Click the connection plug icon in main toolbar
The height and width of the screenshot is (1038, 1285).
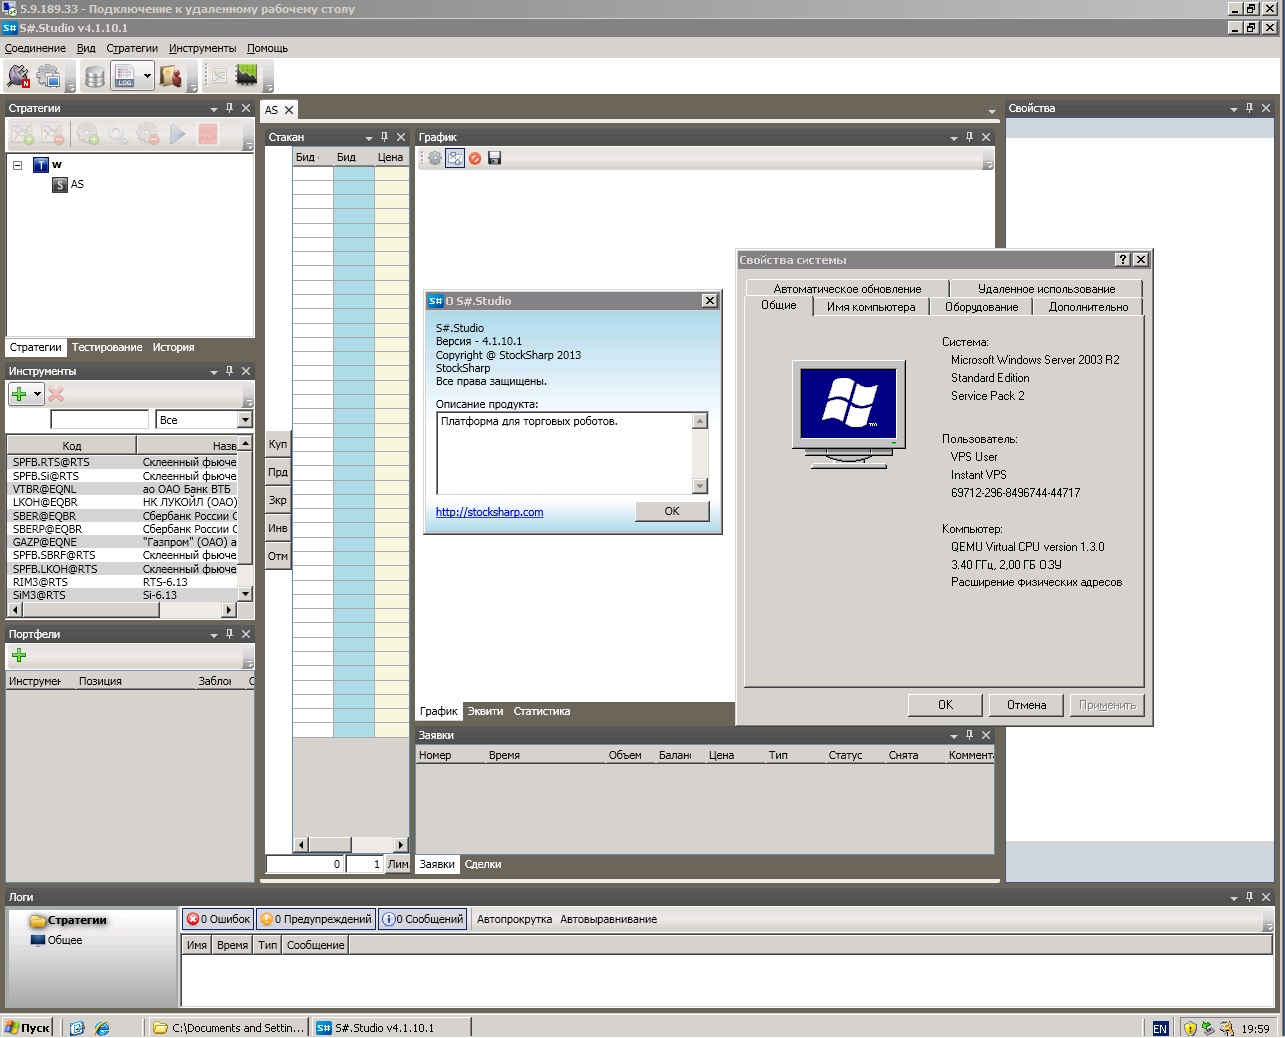tap(18, 76)
